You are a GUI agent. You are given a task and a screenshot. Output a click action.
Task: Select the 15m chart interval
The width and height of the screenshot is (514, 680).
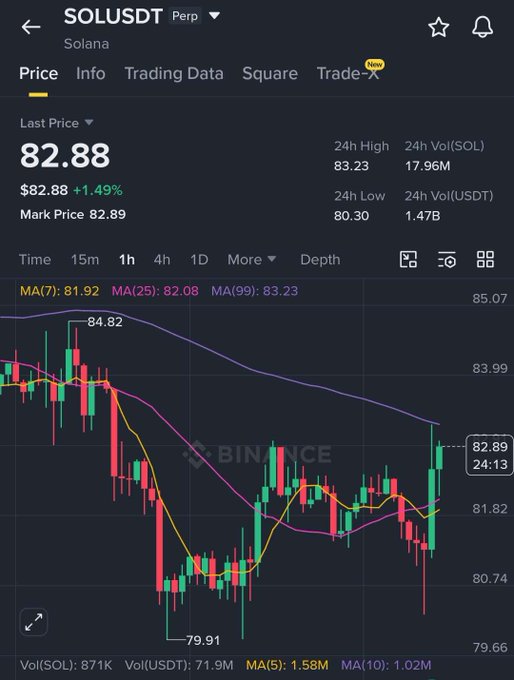click(x=85, y=259)
